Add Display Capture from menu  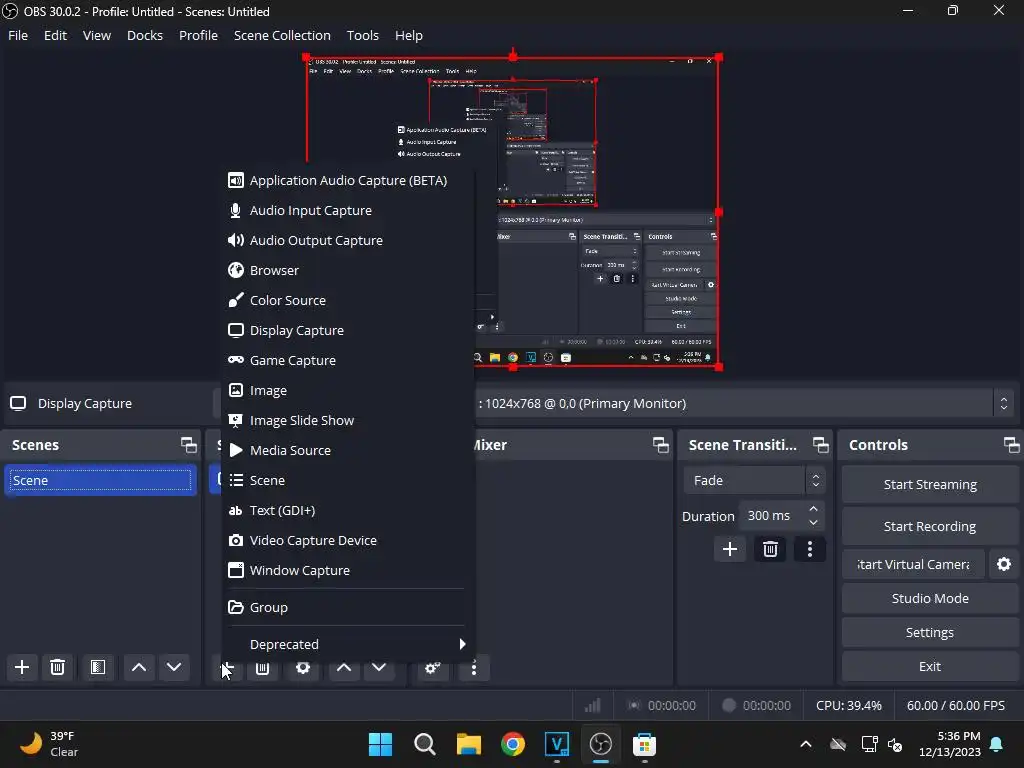point(347,330)
